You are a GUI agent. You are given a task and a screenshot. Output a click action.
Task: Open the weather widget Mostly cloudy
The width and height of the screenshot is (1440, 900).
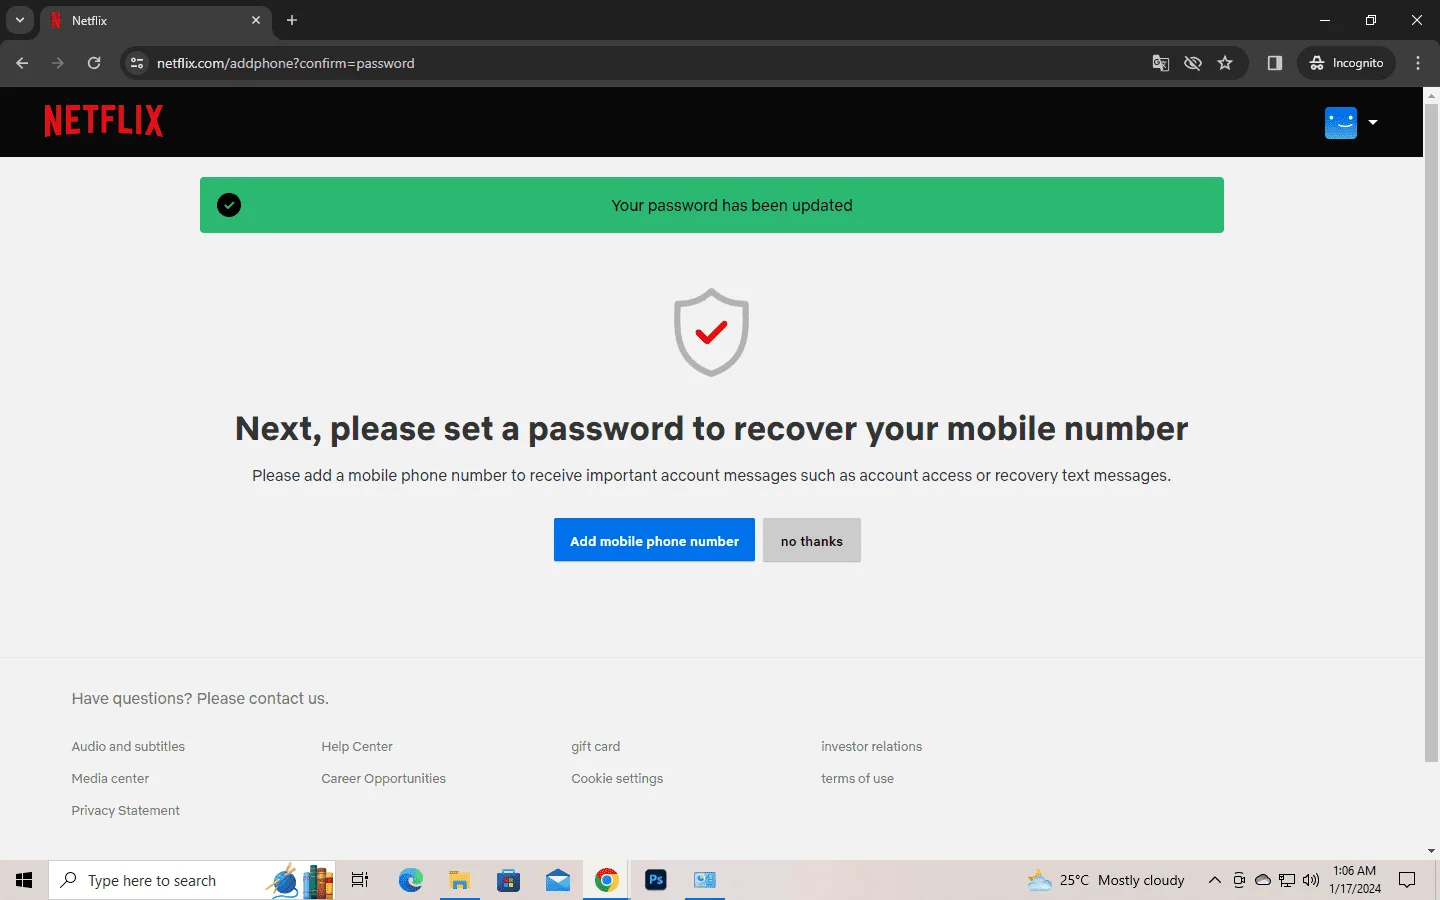point(1106,880)
